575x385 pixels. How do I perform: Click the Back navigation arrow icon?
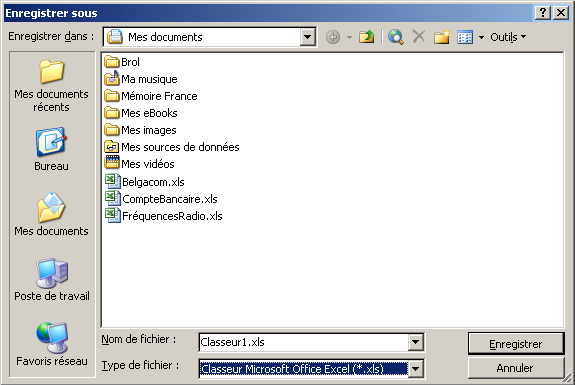[333, 37]
